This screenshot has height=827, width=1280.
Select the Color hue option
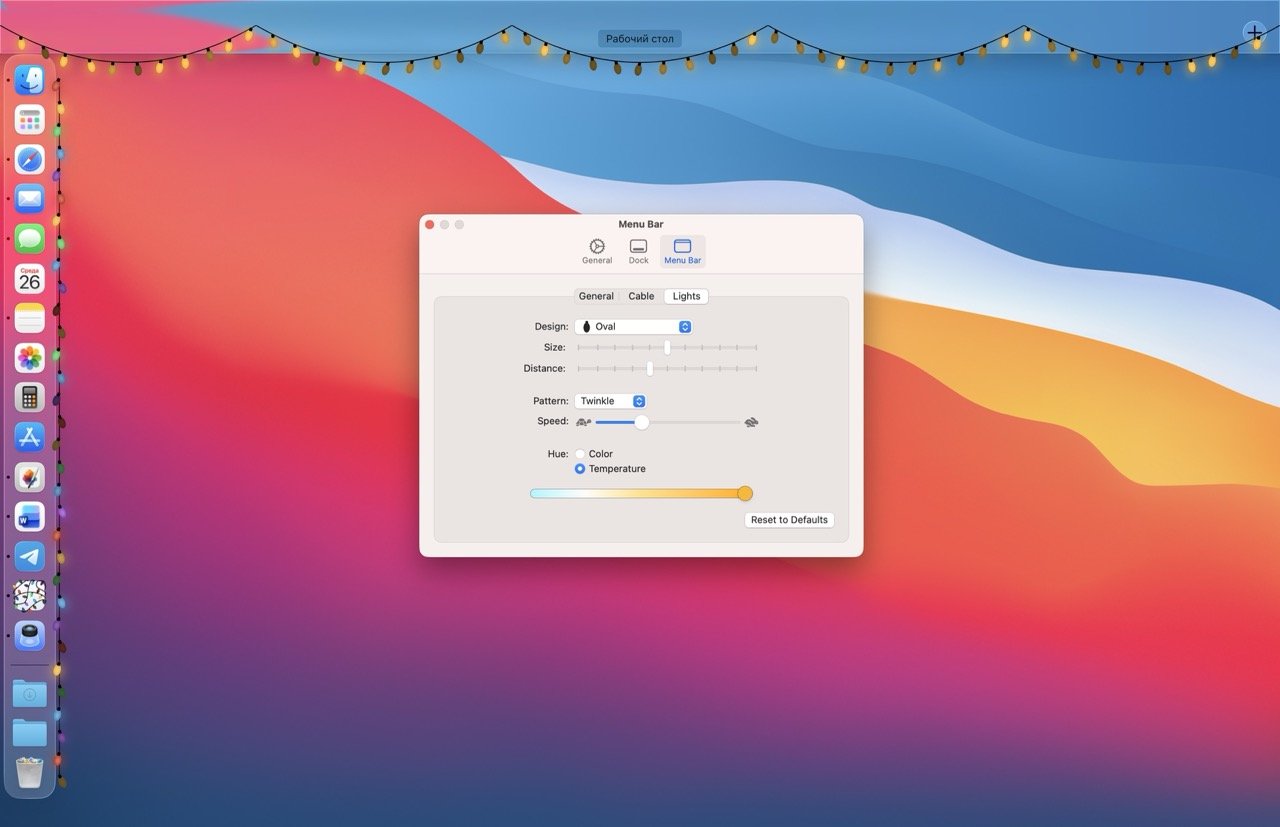(580, 453)
